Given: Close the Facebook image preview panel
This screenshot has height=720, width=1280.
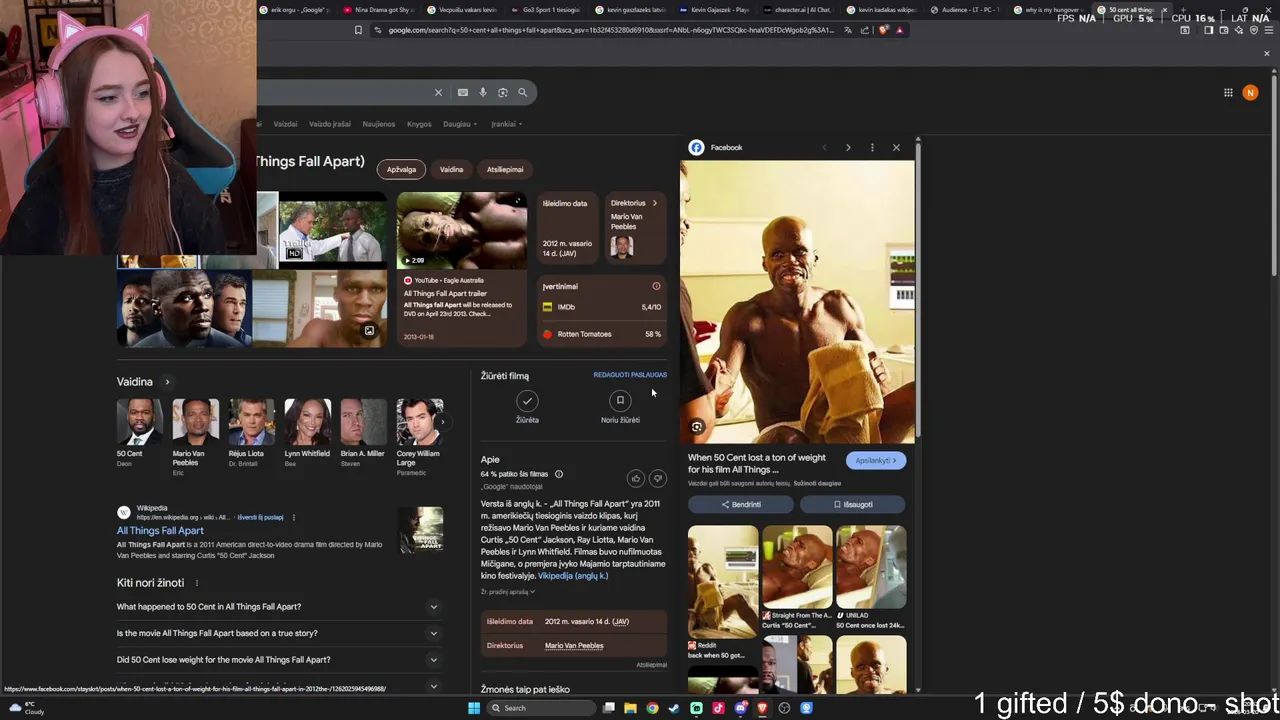Looking at the screenshot, I should [896, 147].
